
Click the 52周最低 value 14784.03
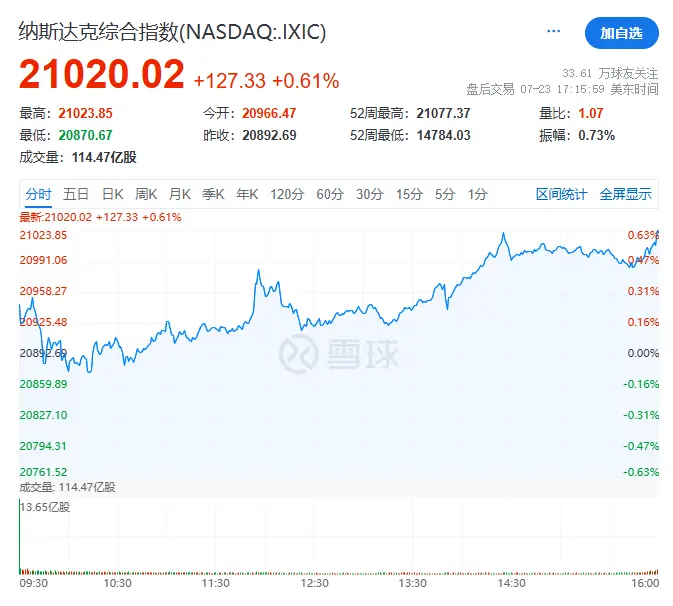(x=443, y=135)
